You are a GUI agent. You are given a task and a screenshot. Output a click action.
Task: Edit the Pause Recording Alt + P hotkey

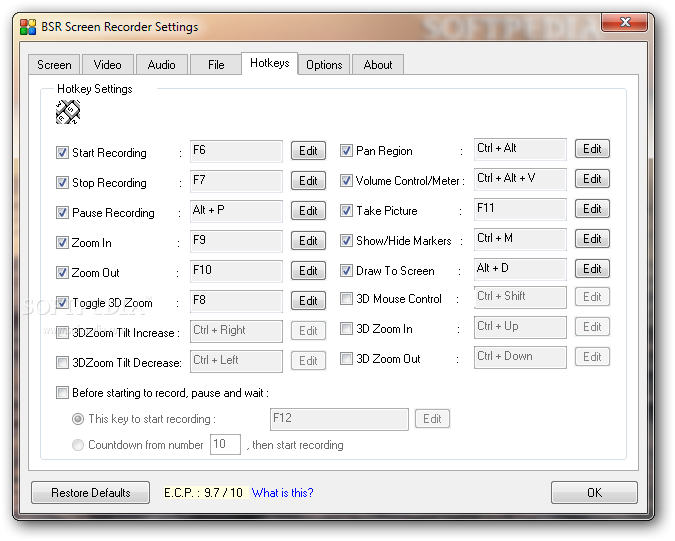[308, 210]
